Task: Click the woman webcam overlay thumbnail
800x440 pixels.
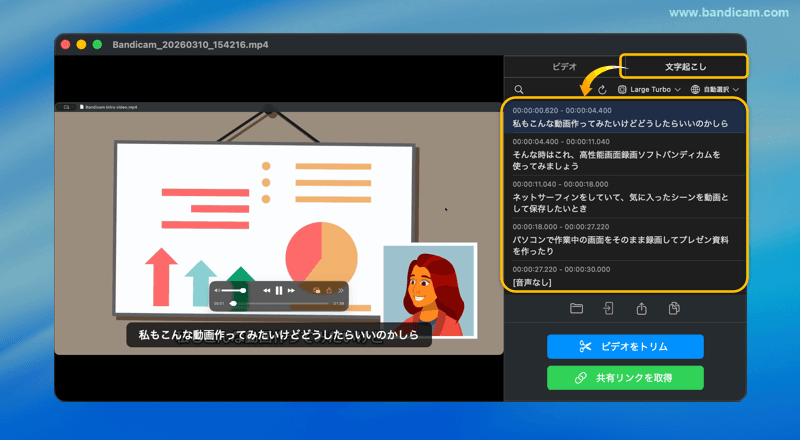Action: pyautogui.click(x=430, y=290)
